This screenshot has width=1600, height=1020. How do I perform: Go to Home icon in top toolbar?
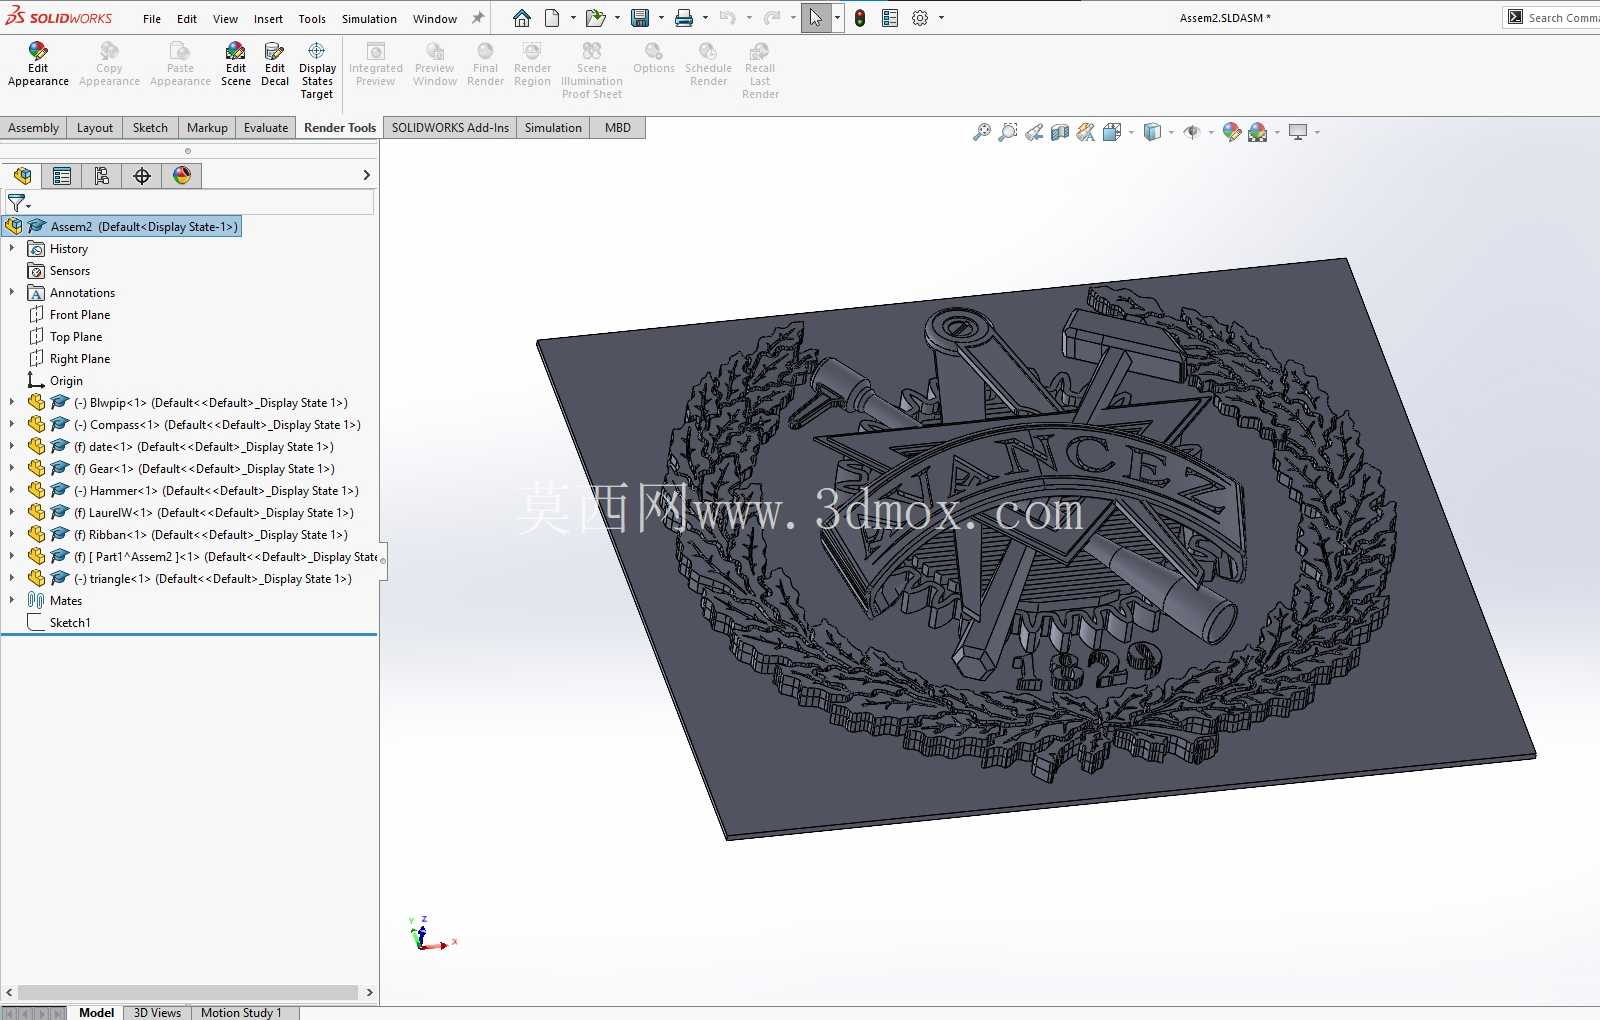point(522,18)
